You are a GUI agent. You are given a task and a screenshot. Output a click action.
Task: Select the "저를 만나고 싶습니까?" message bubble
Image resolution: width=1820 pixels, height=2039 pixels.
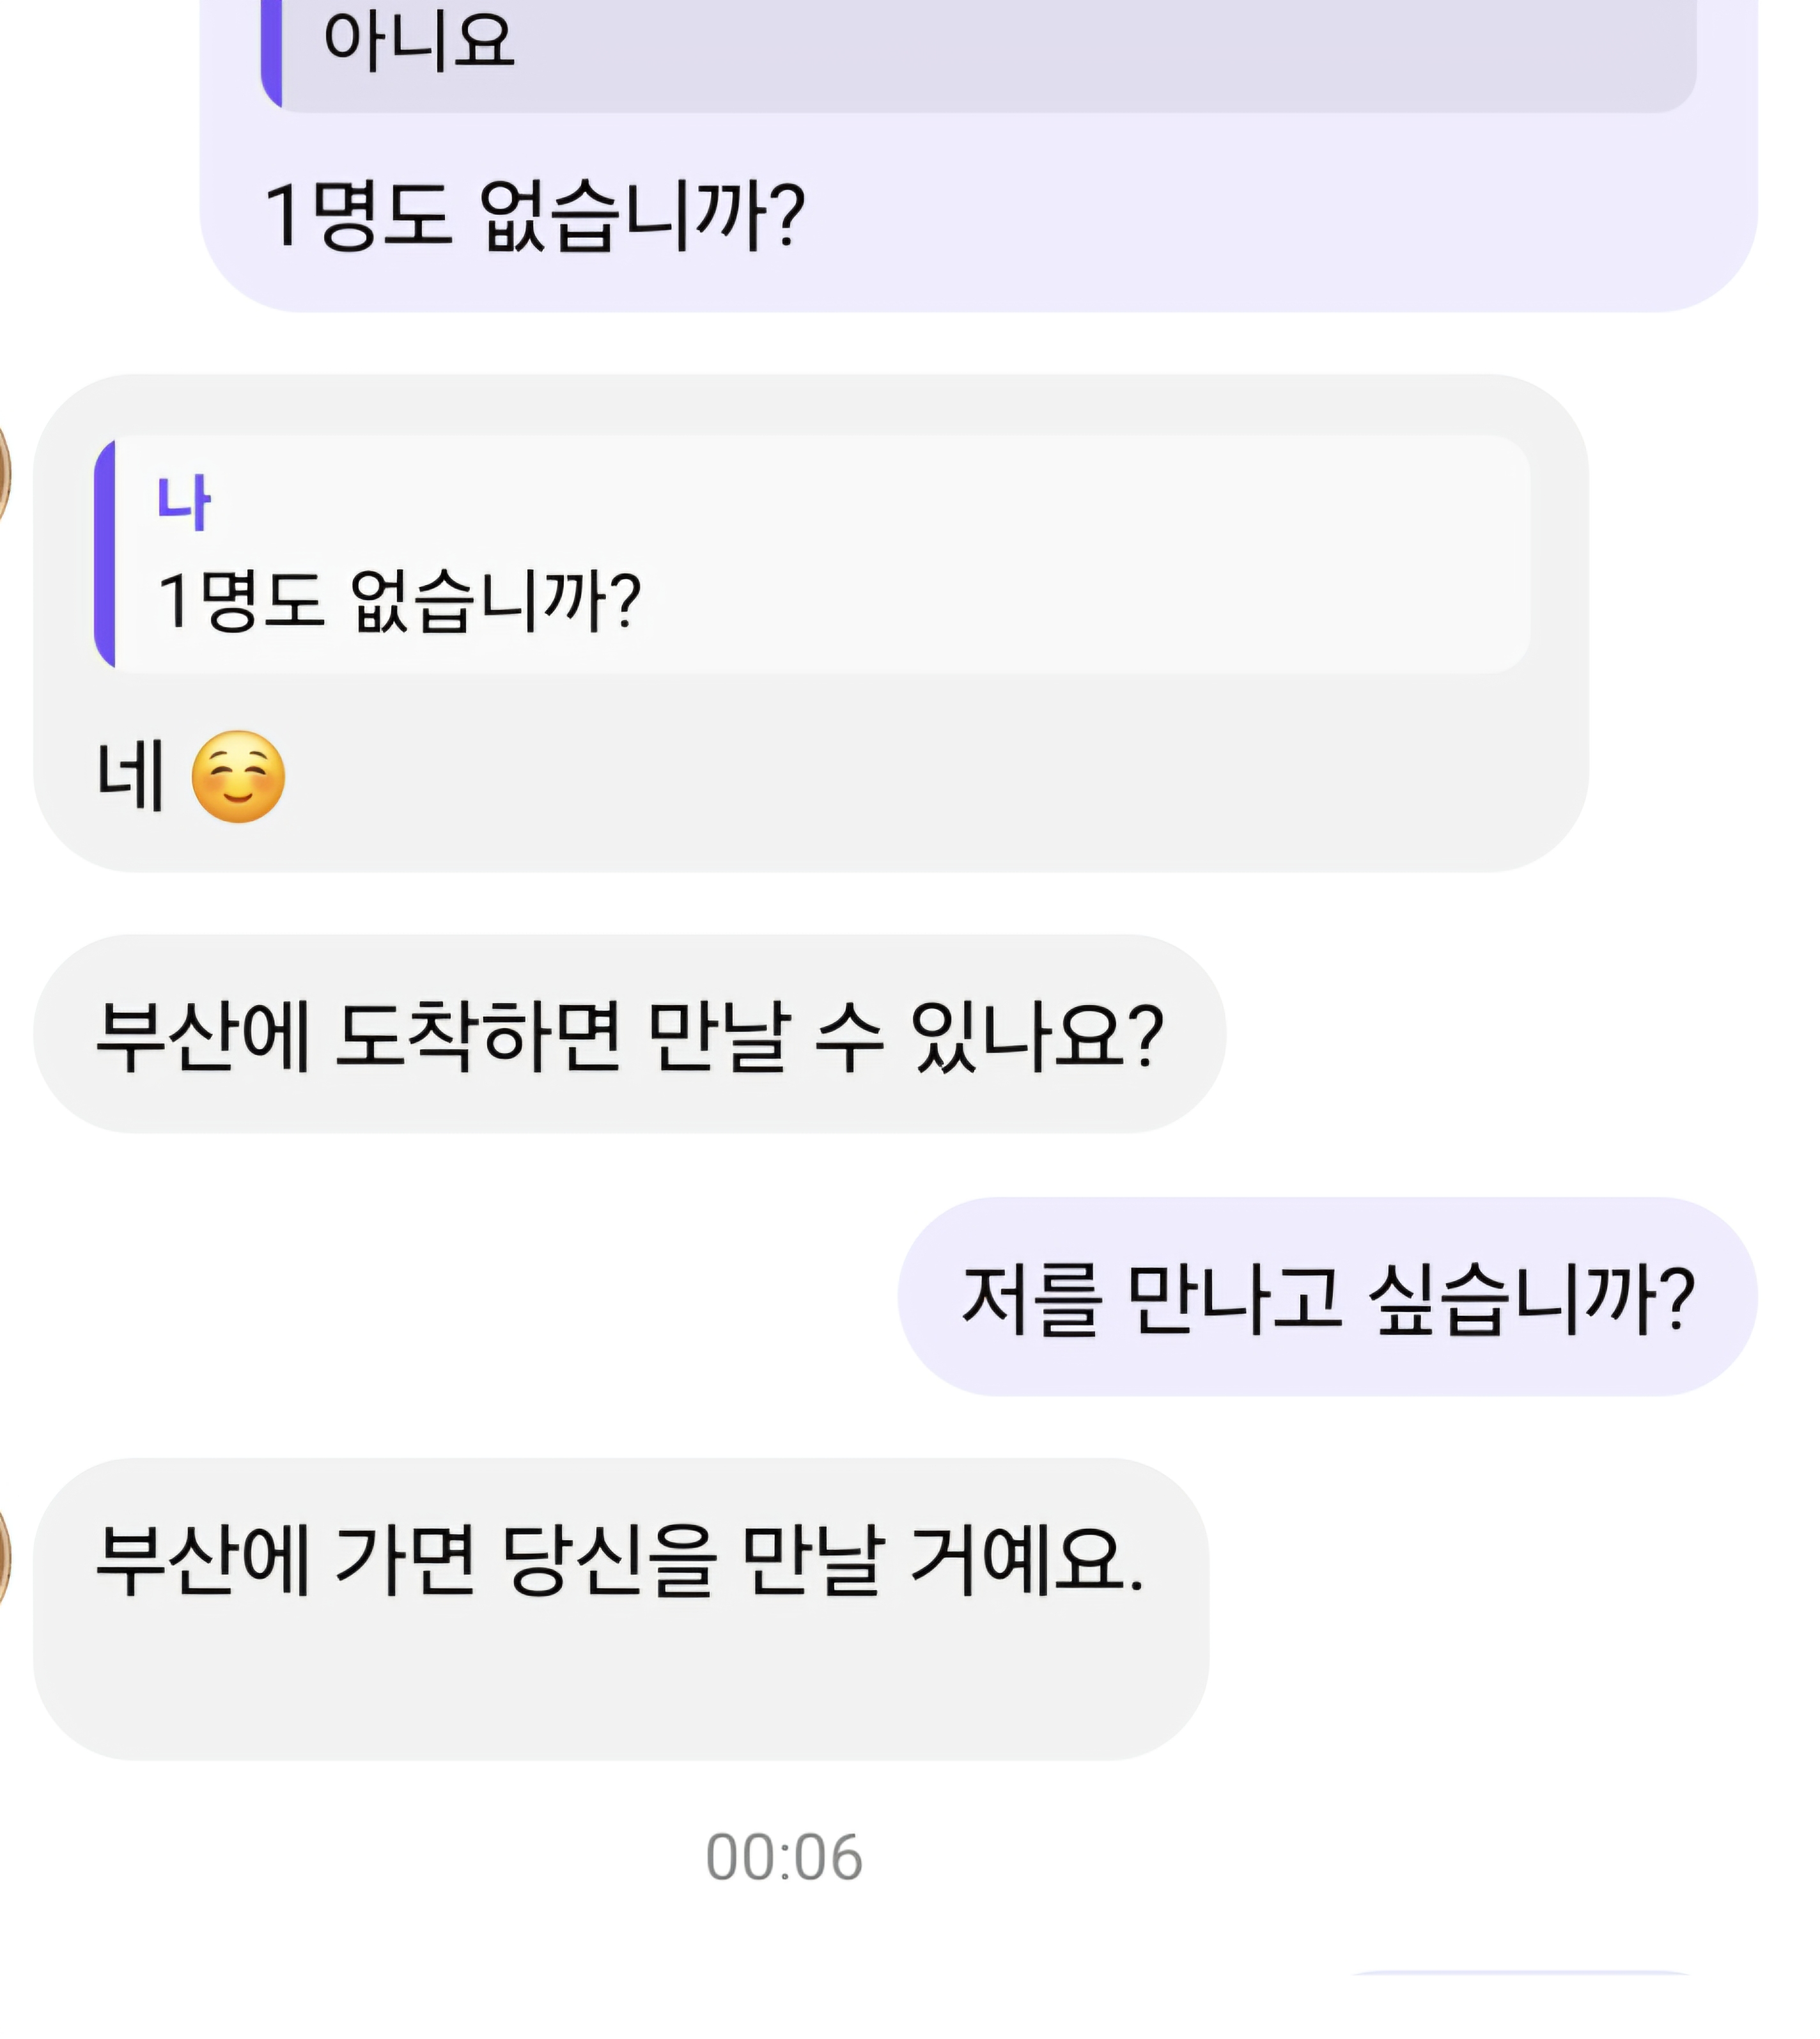1327,1297
